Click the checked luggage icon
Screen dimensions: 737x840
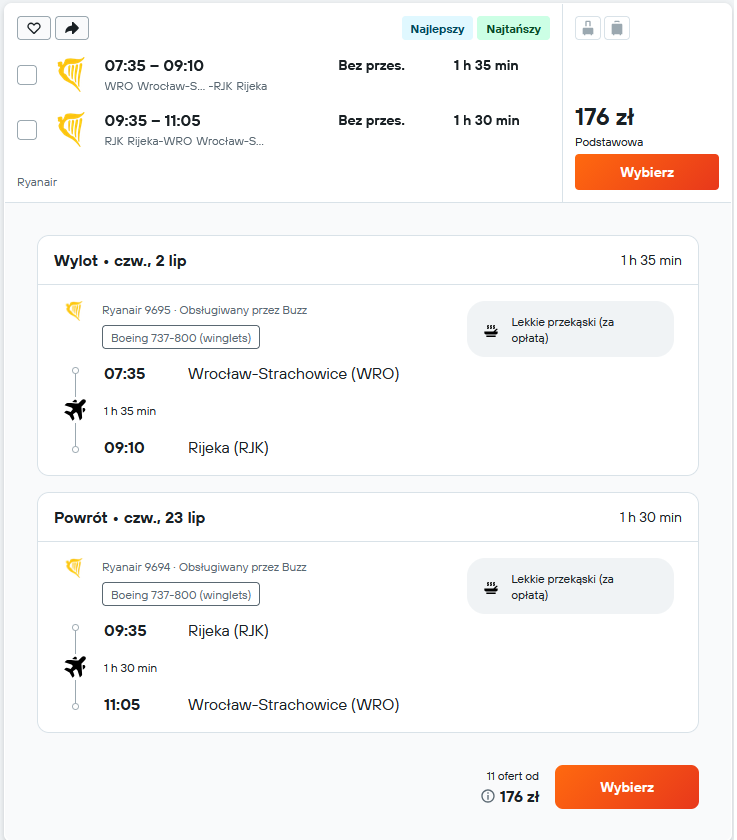tap(617, 28)
